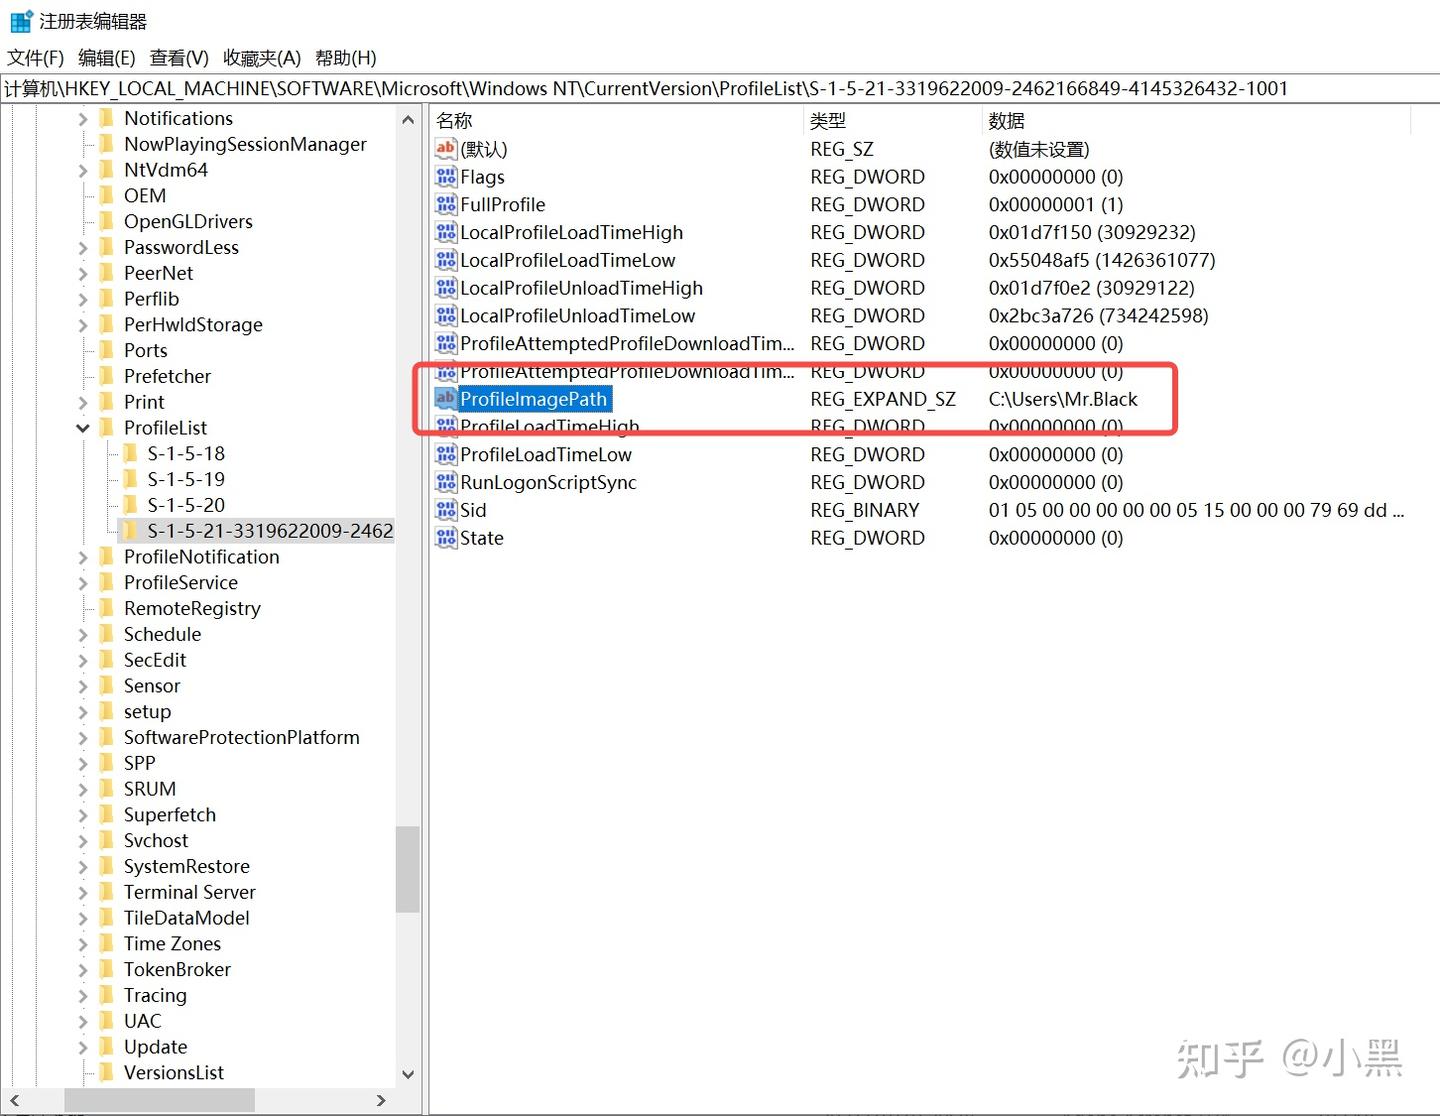This screenshot has height=1116, width=1440.
Task: Open the 编辑 menu
Action: tap(106, 57)
